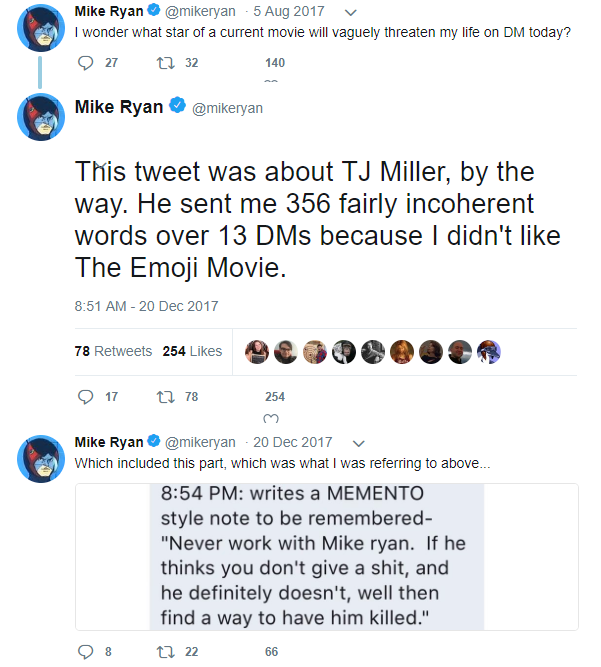
Task: Expand the 5 Aug 2017 tweet options chevron
Action: point(350,13)
